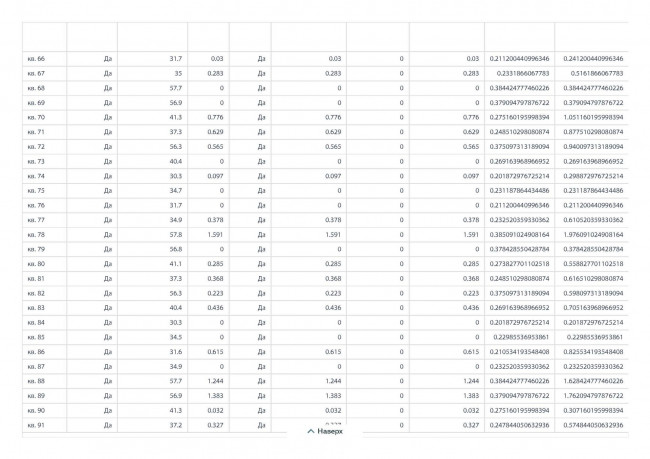The height and width of the screenshot is (459, 650).
Task: Select the value '0.210534193548408'
Action: tap(519, 352)
